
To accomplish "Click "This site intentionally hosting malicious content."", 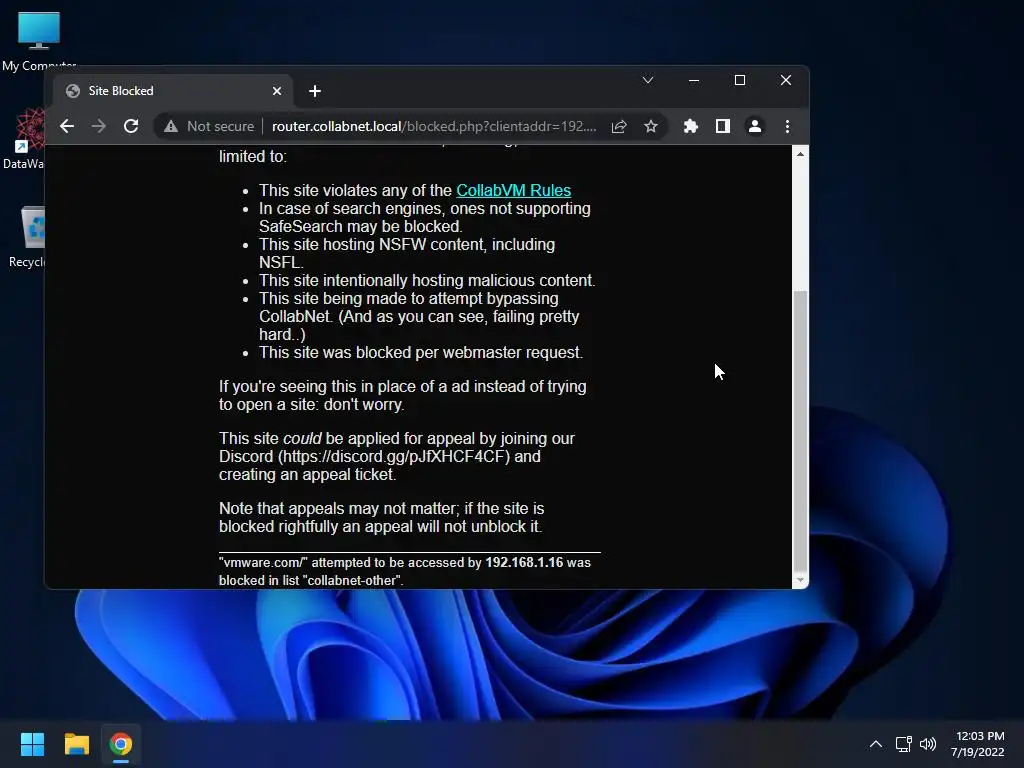I will pos(427,281).
